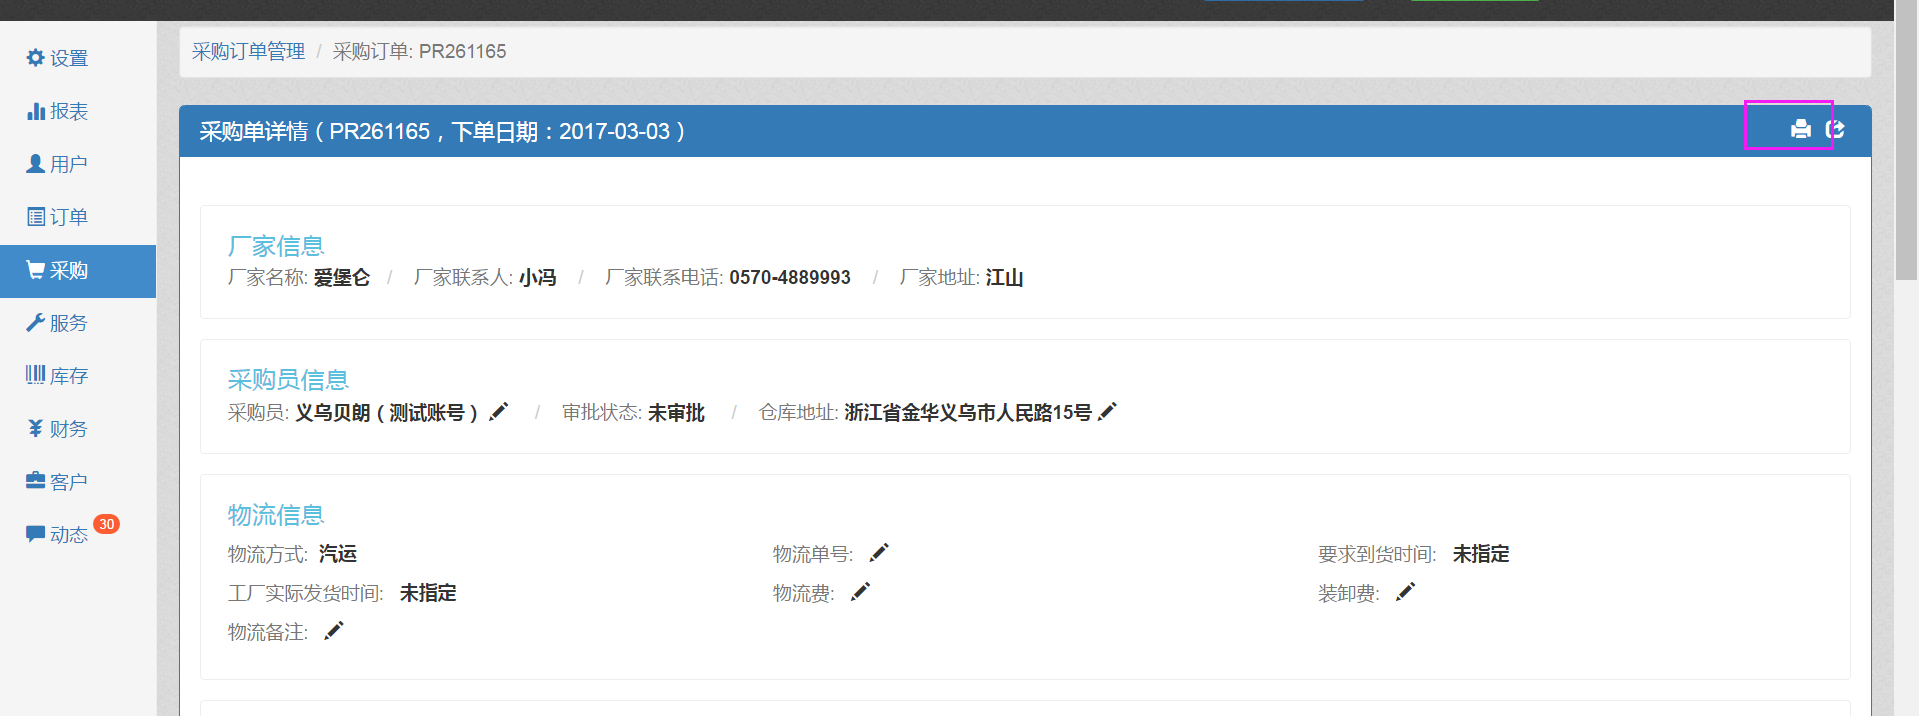
Task: Edit the 仓库地址 warehouse address
Action: click(x=1106, y=412)
